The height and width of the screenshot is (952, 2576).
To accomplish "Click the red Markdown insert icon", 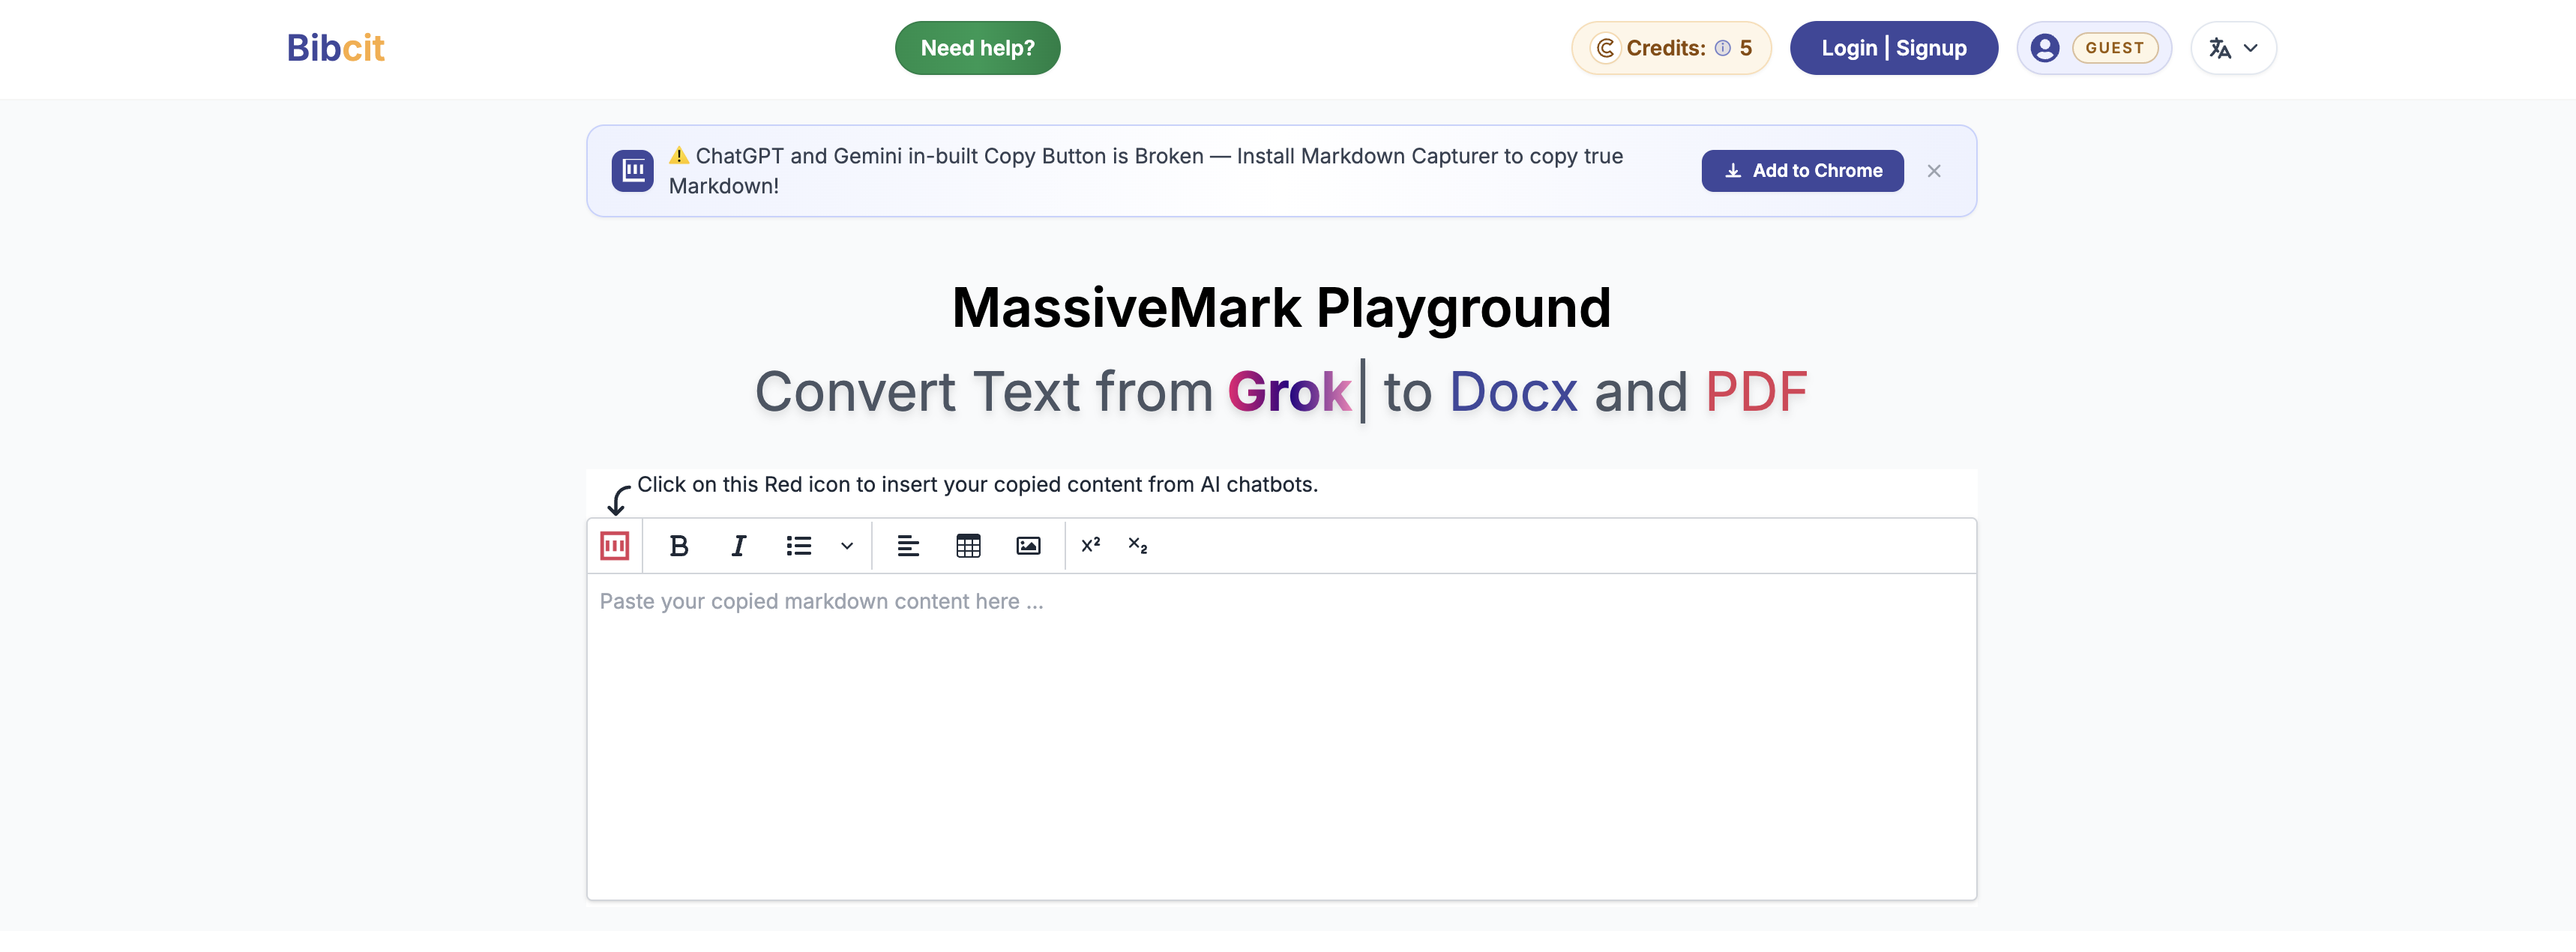I will [614, 546].
